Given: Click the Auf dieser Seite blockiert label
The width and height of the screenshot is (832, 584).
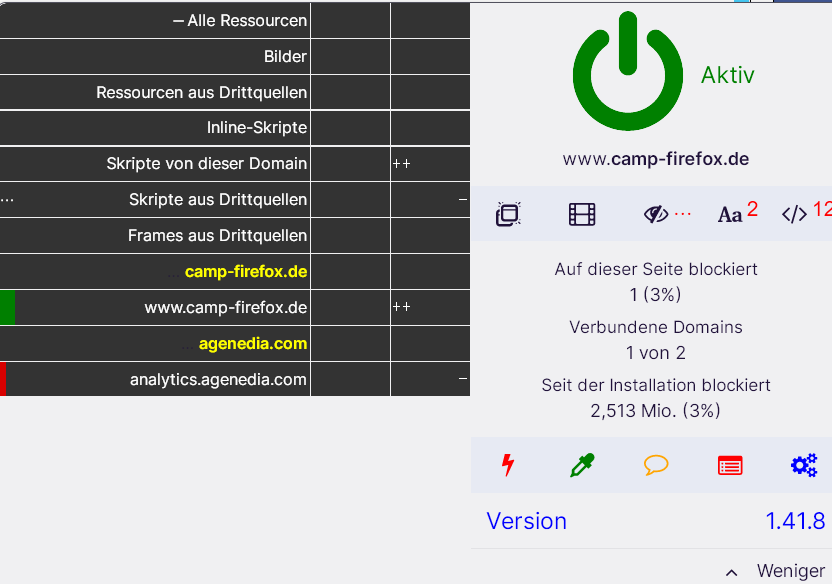Looking at the screenshot, I should coord(656,269).
